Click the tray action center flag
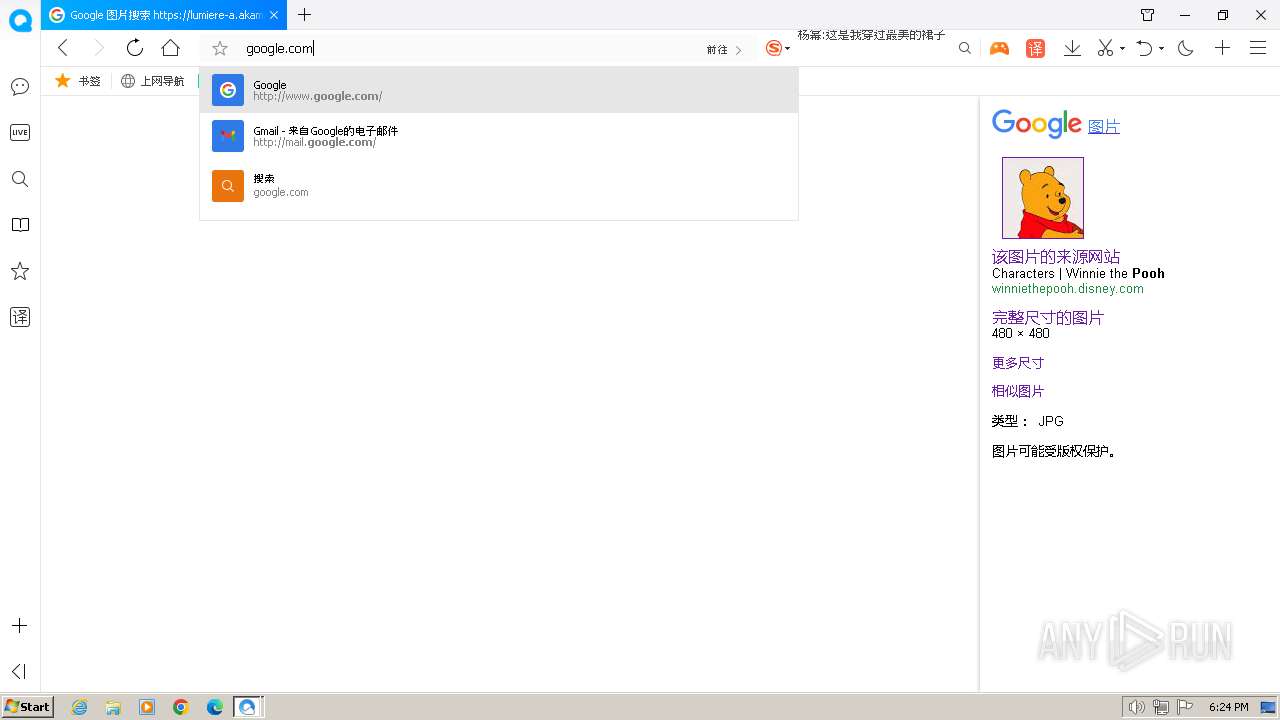This screenshot has height=720, width=1280. coord(1186,707)
